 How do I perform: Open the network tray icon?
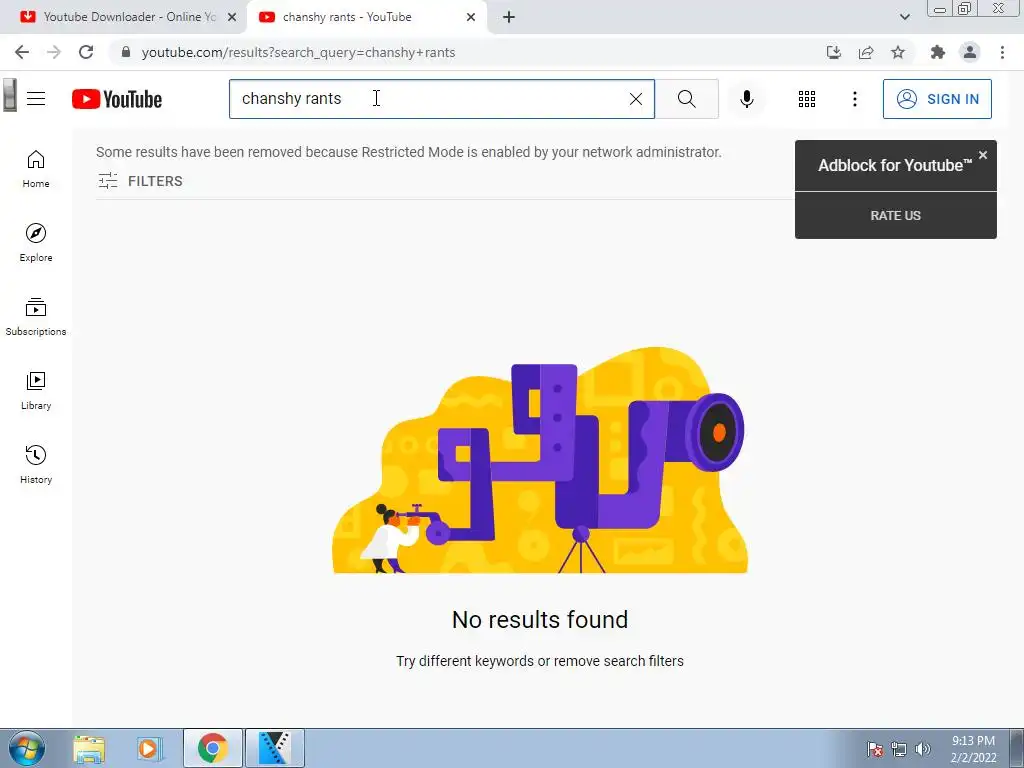[x=899, y=749]
